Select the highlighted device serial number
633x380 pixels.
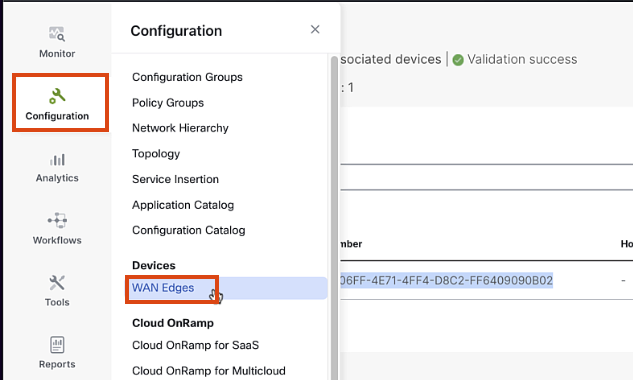pyautogui.click(x=446, y=280)
